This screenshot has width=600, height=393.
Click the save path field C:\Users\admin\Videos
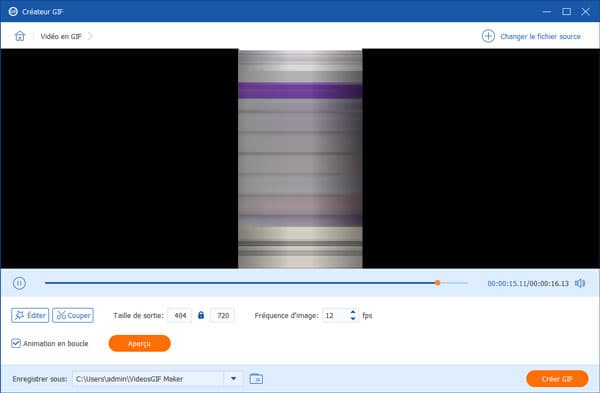[148, 379]
